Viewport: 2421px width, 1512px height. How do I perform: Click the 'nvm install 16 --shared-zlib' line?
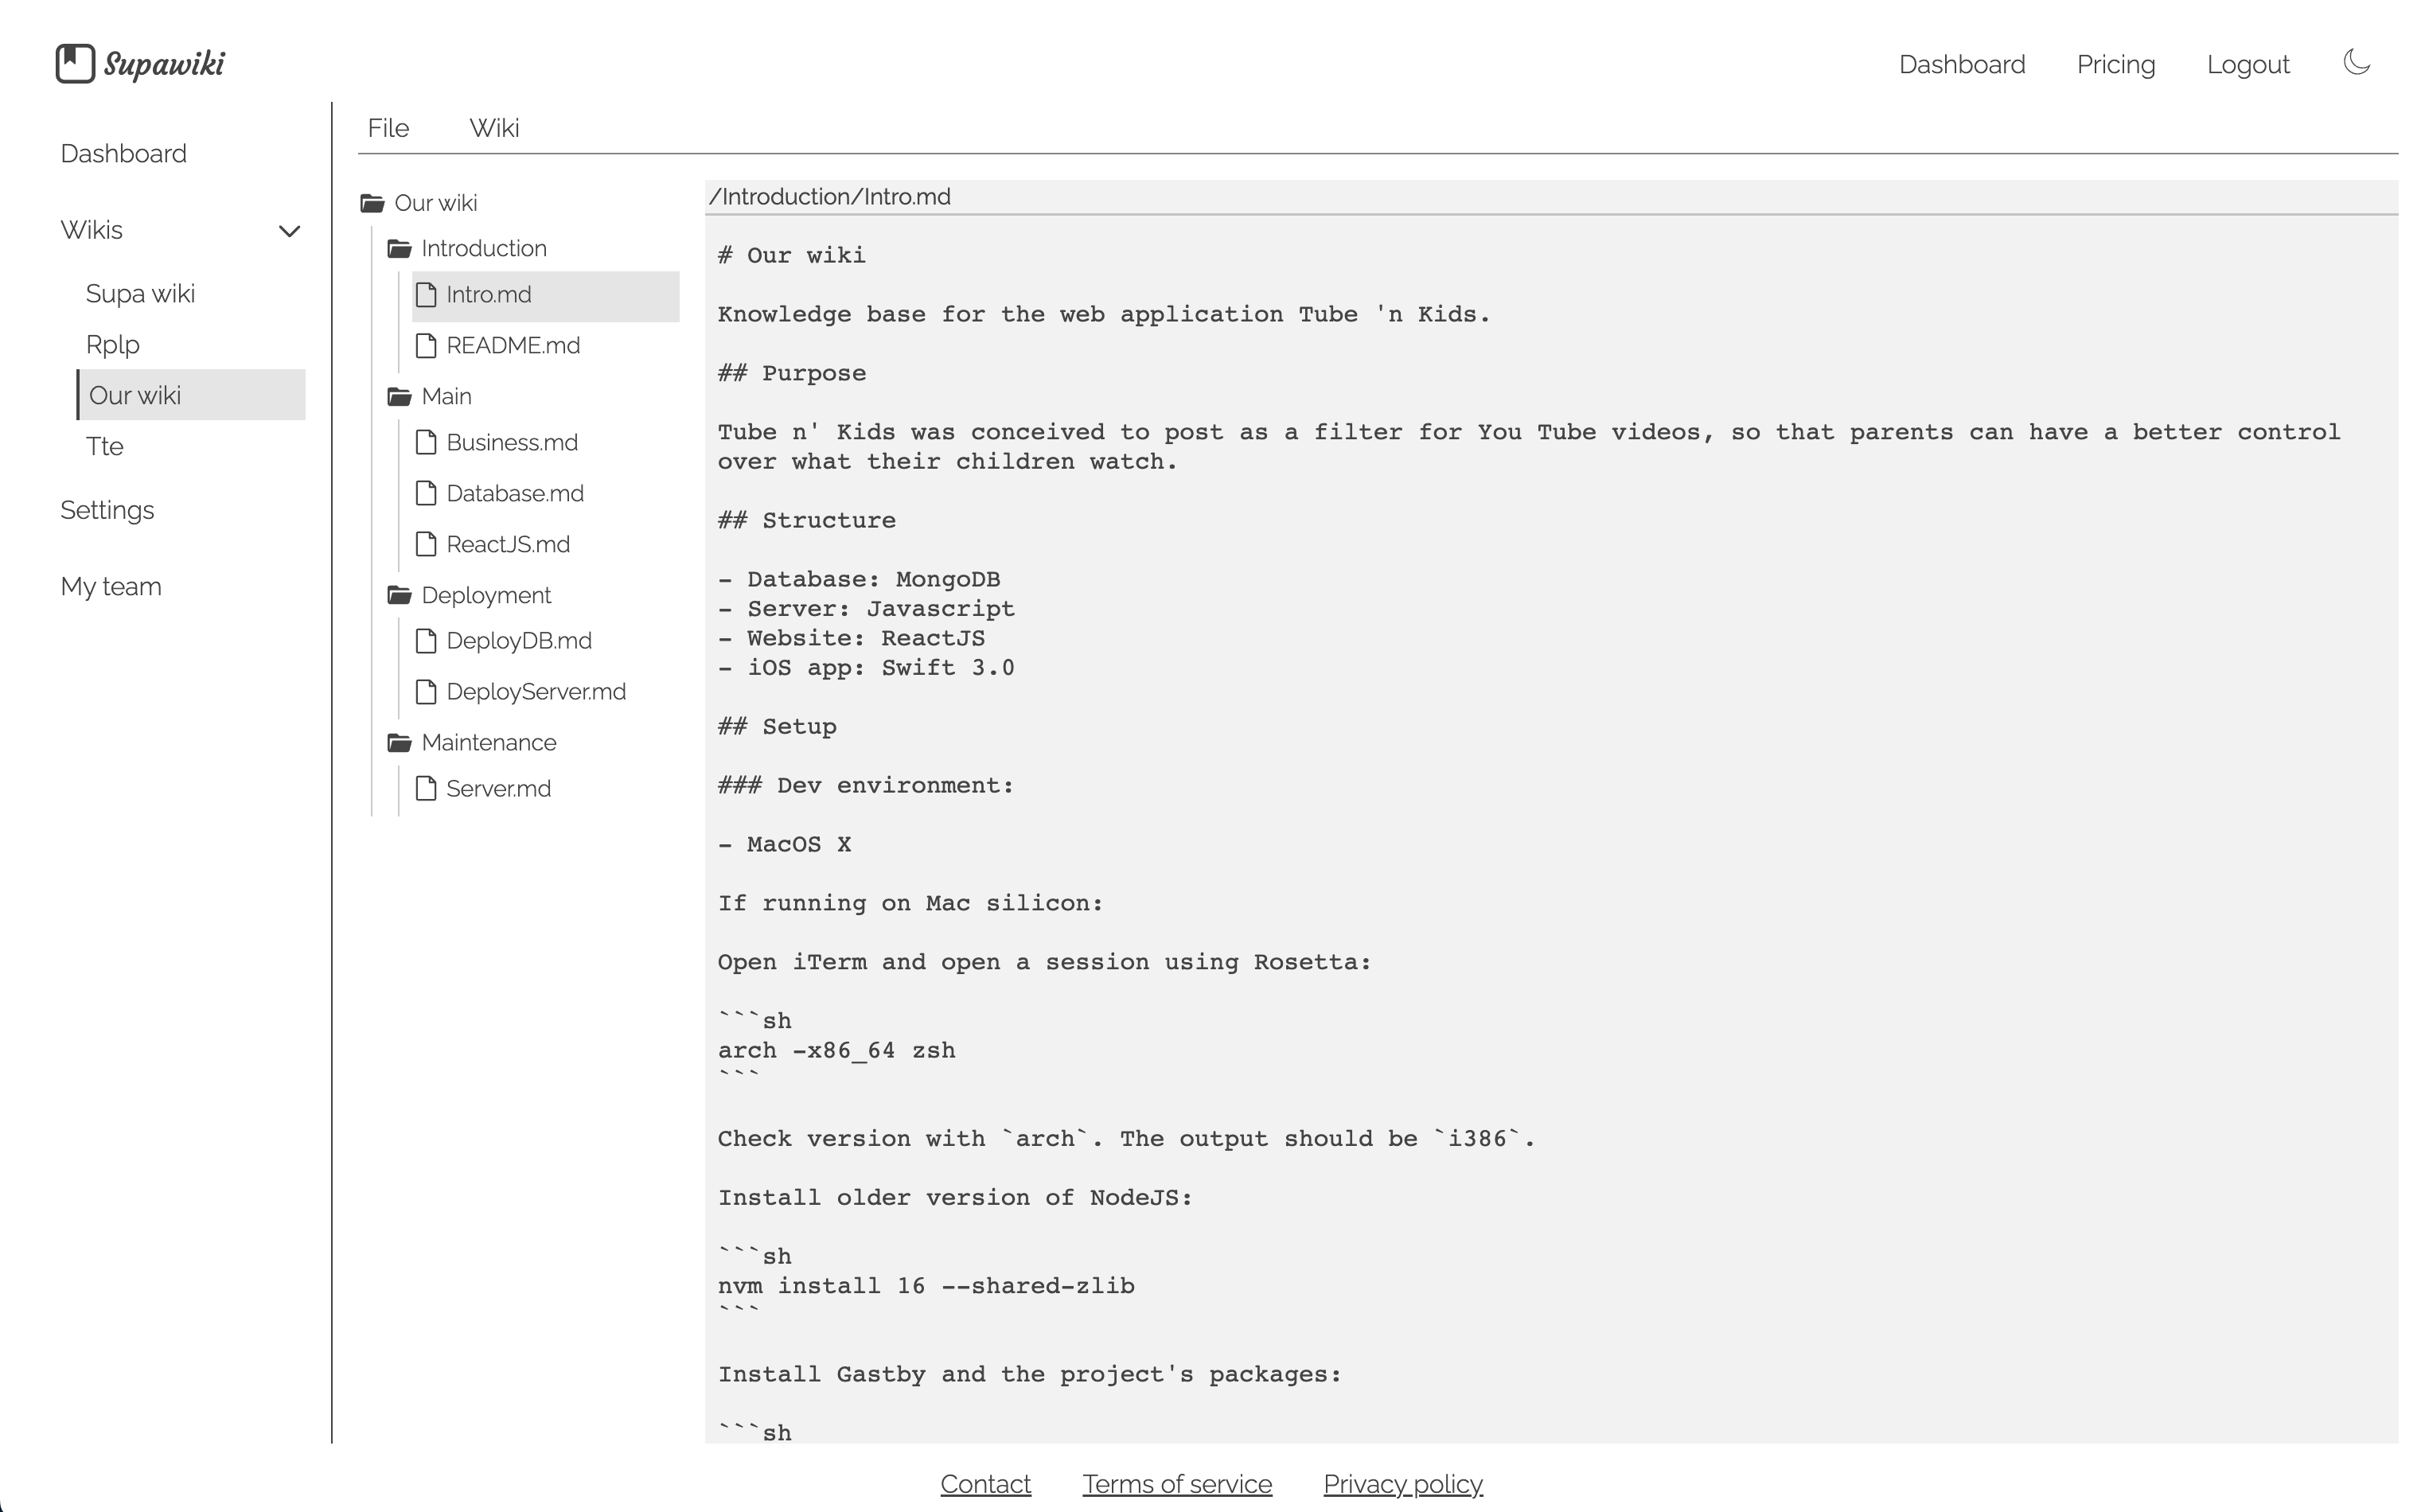(x=926, y=1286)
